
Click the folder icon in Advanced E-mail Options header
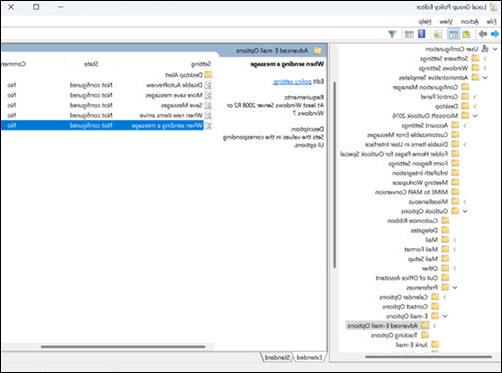(318, 51)
